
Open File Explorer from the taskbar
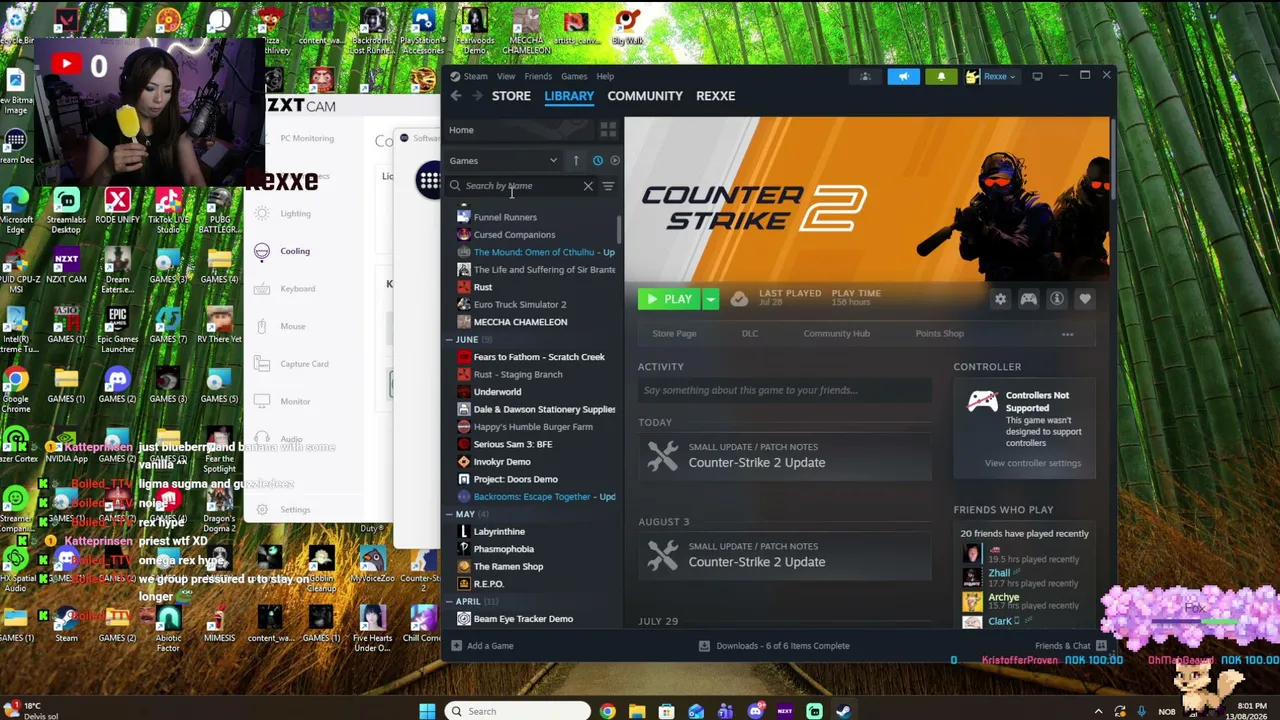click(x=637, y=712)
